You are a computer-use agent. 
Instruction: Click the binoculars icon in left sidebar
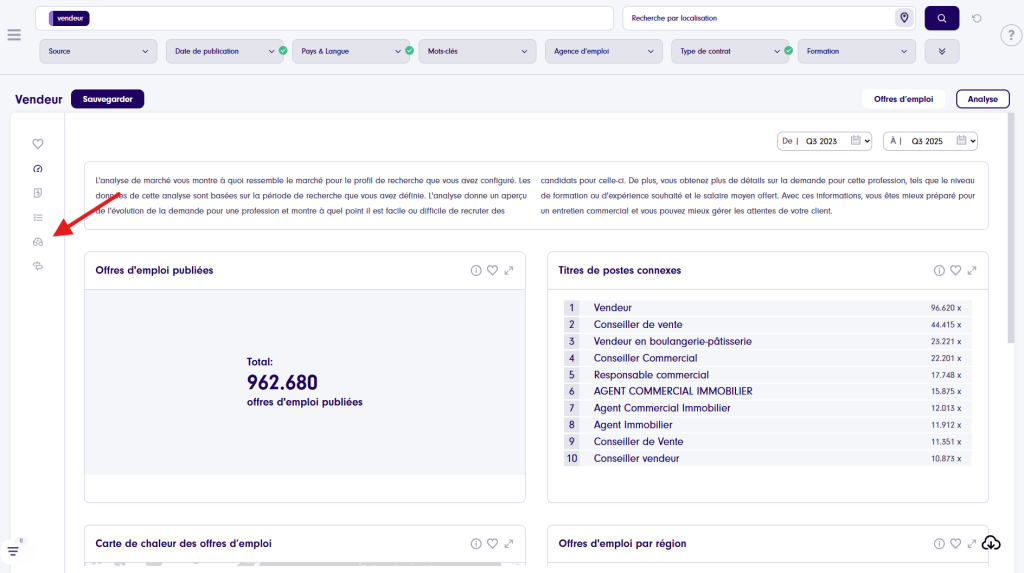[x=38, y=242]
